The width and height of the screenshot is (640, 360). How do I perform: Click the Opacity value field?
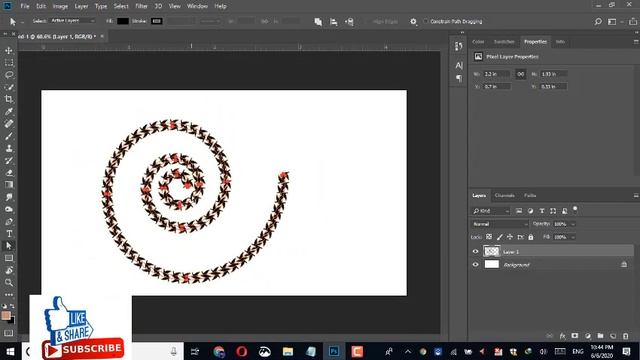tap(561, 224)
